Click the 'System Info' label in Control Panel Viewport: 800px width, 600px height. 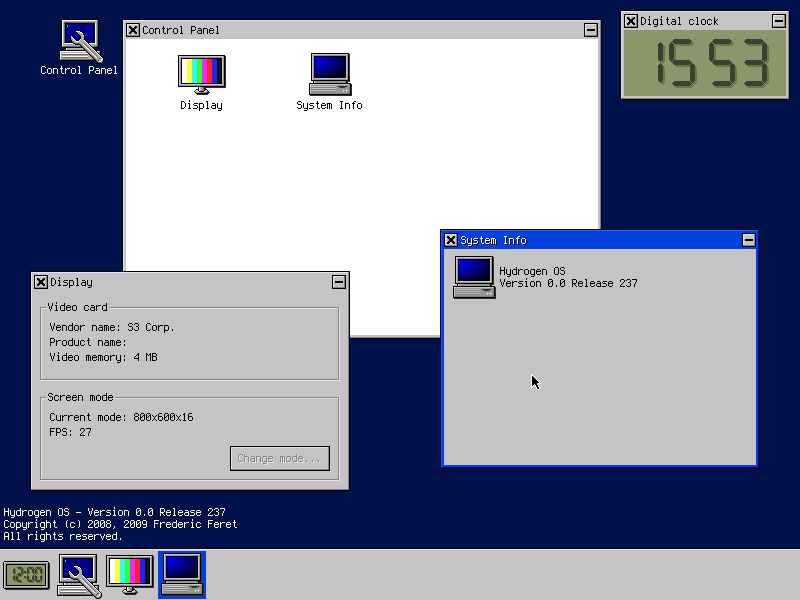(330, 105)
